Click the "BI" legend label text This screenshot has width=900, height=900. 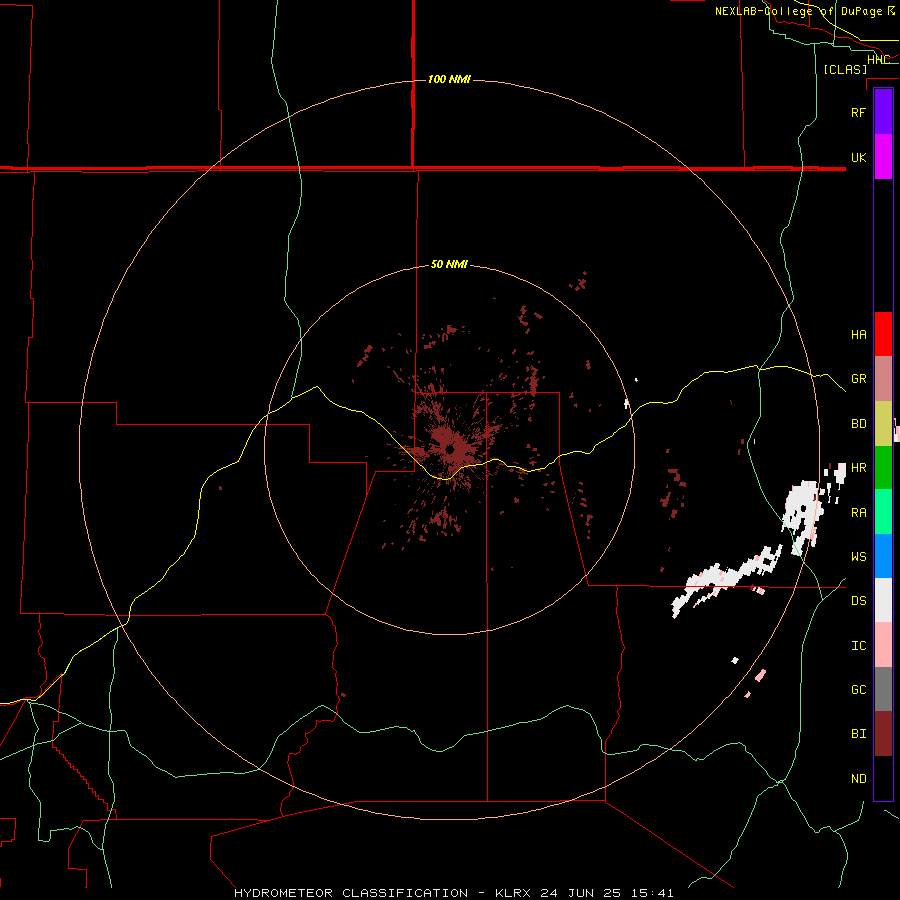[858, 734]
